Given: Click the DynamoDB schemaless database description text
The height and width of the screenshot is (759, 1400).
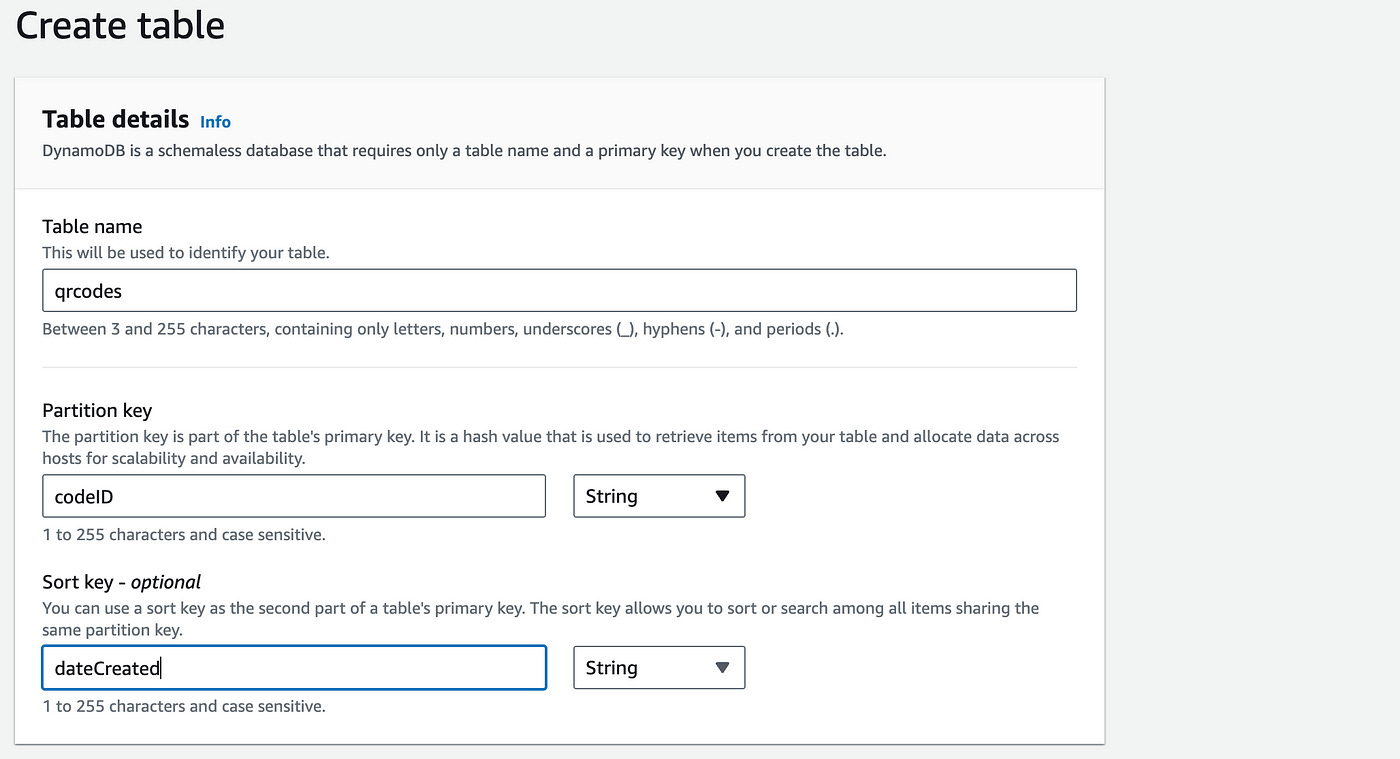Looking at the screenshot, I should pyautogui.click(x=464, y=151).
